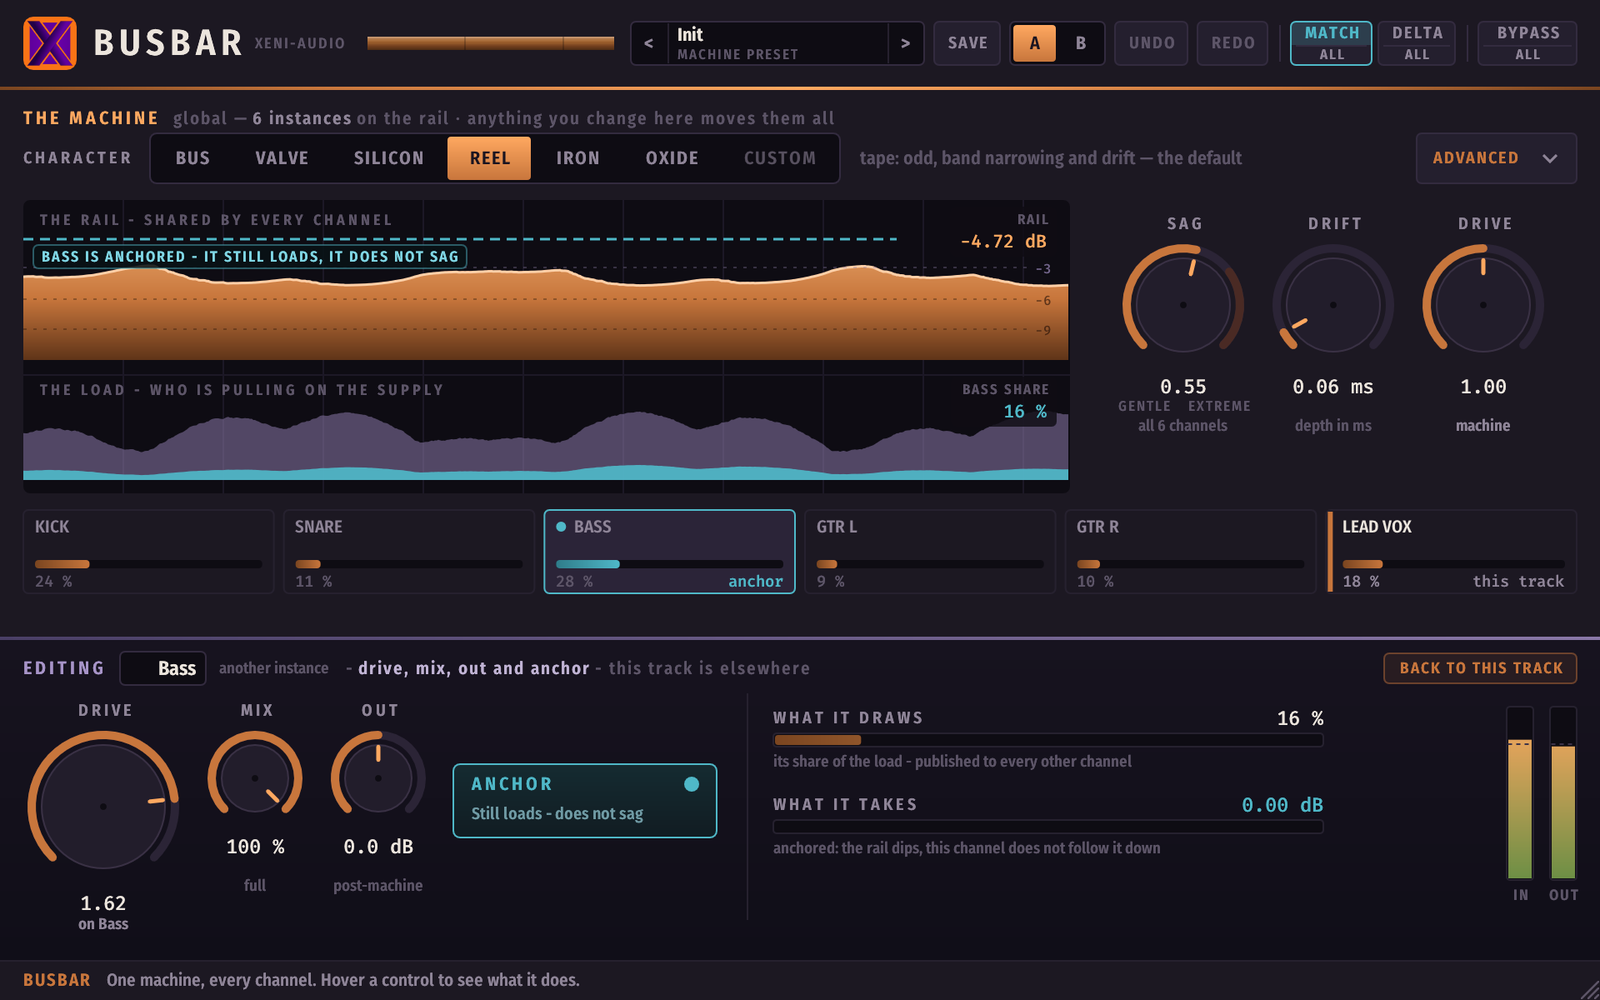Open the Init machine preset list
The width and height of the screenshot is (1600, 1000).
(x=777, y=43)
